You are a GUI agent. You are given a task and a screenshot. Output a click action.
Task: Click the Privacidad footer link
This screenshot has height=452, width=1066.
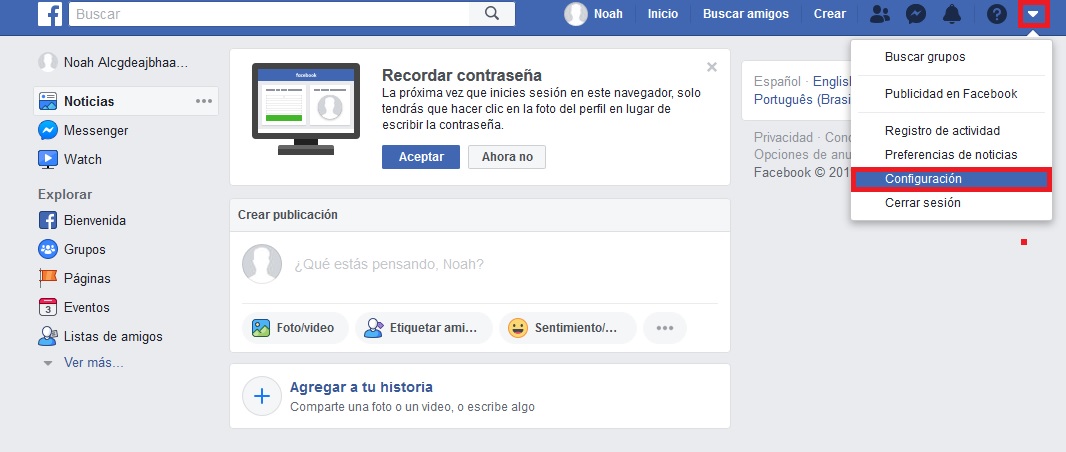783,137
